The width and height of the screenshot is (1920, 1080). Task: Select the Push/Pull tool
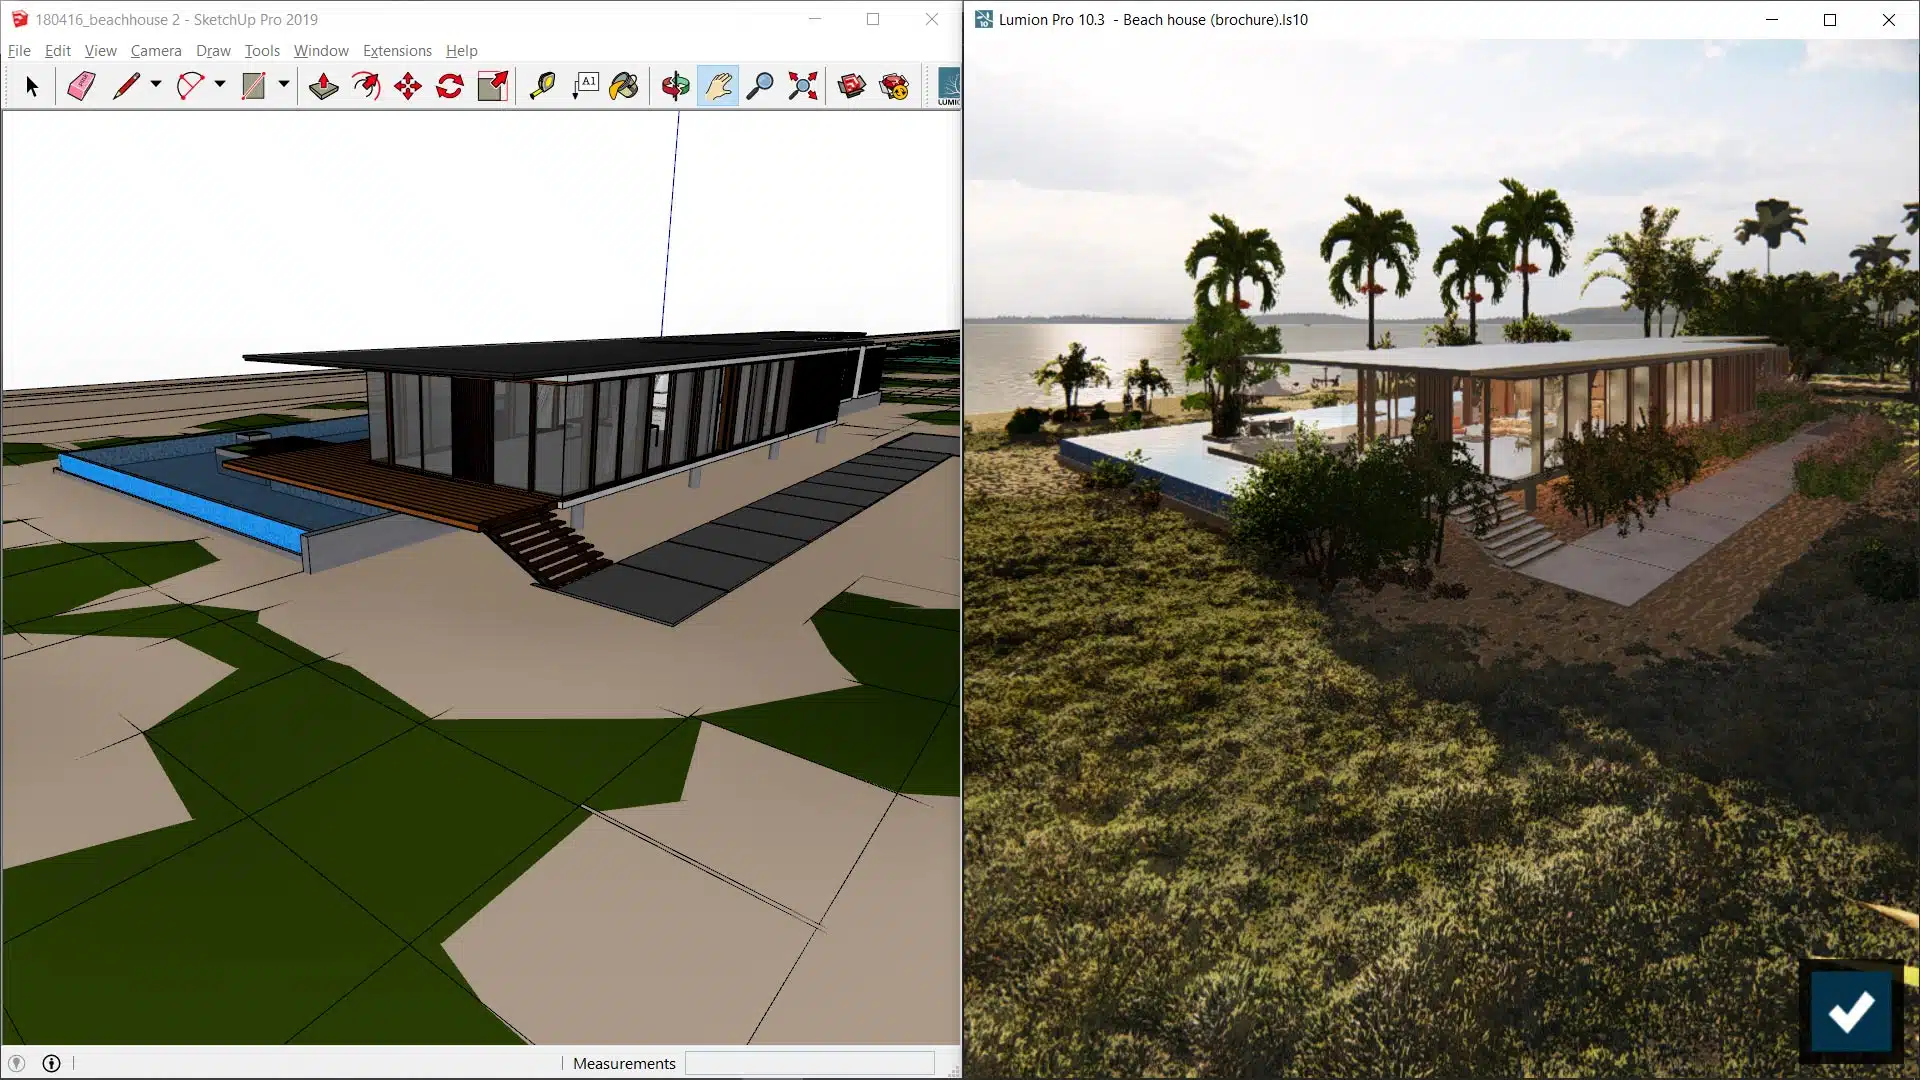click(323, 86)
